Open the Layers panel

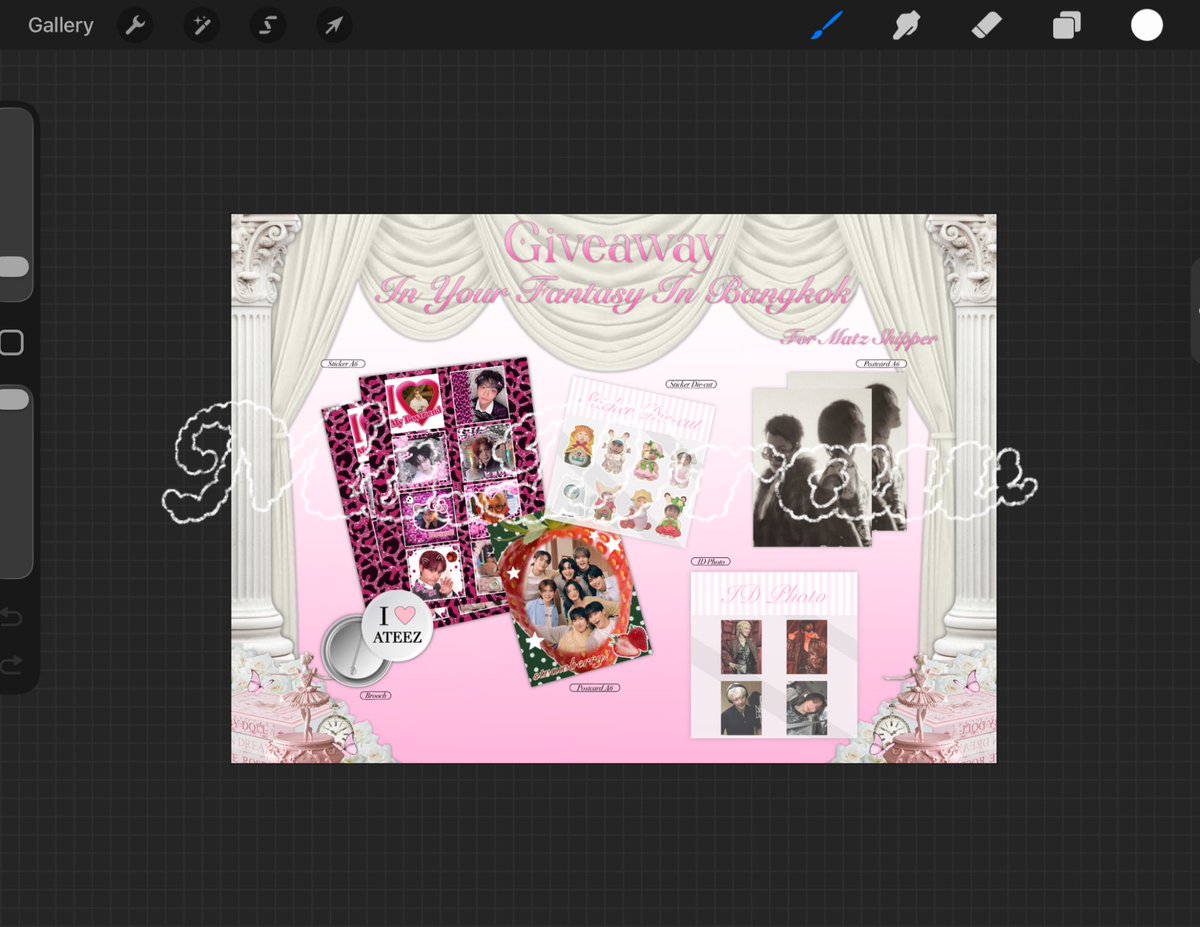(1066, 25)
